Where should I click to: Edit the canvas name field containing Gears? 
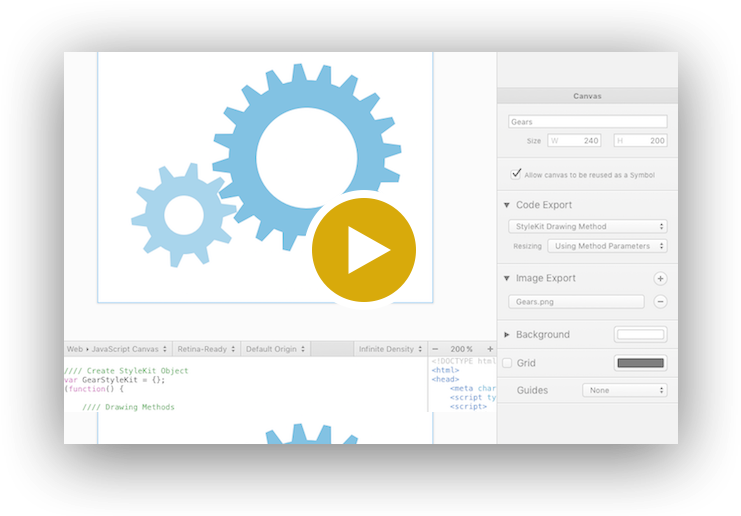587,121
